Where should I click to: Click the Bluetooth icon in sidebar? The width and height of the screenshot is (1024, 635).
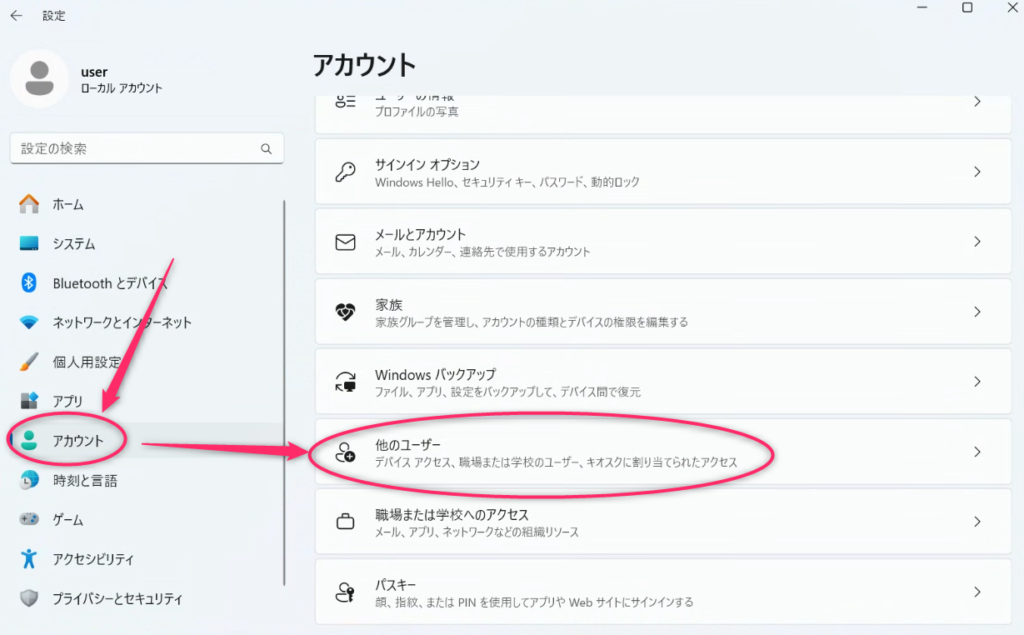29,283
